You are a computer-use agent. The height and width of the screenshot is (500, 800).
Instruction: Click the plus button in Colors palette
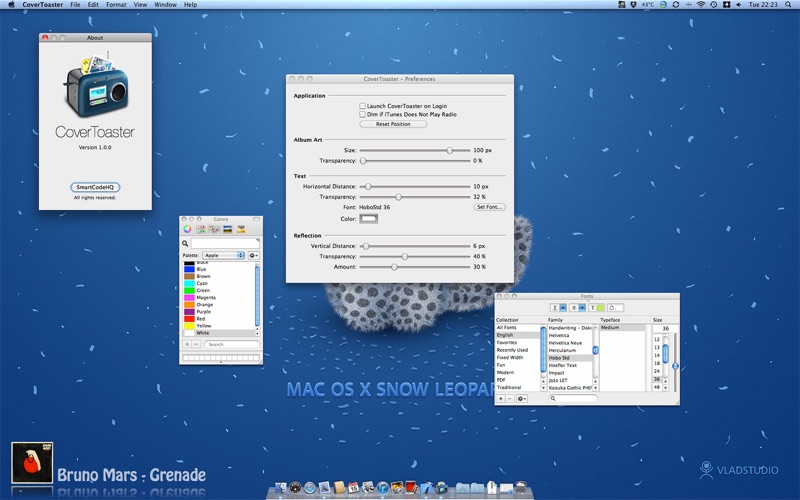coord(187,344)
